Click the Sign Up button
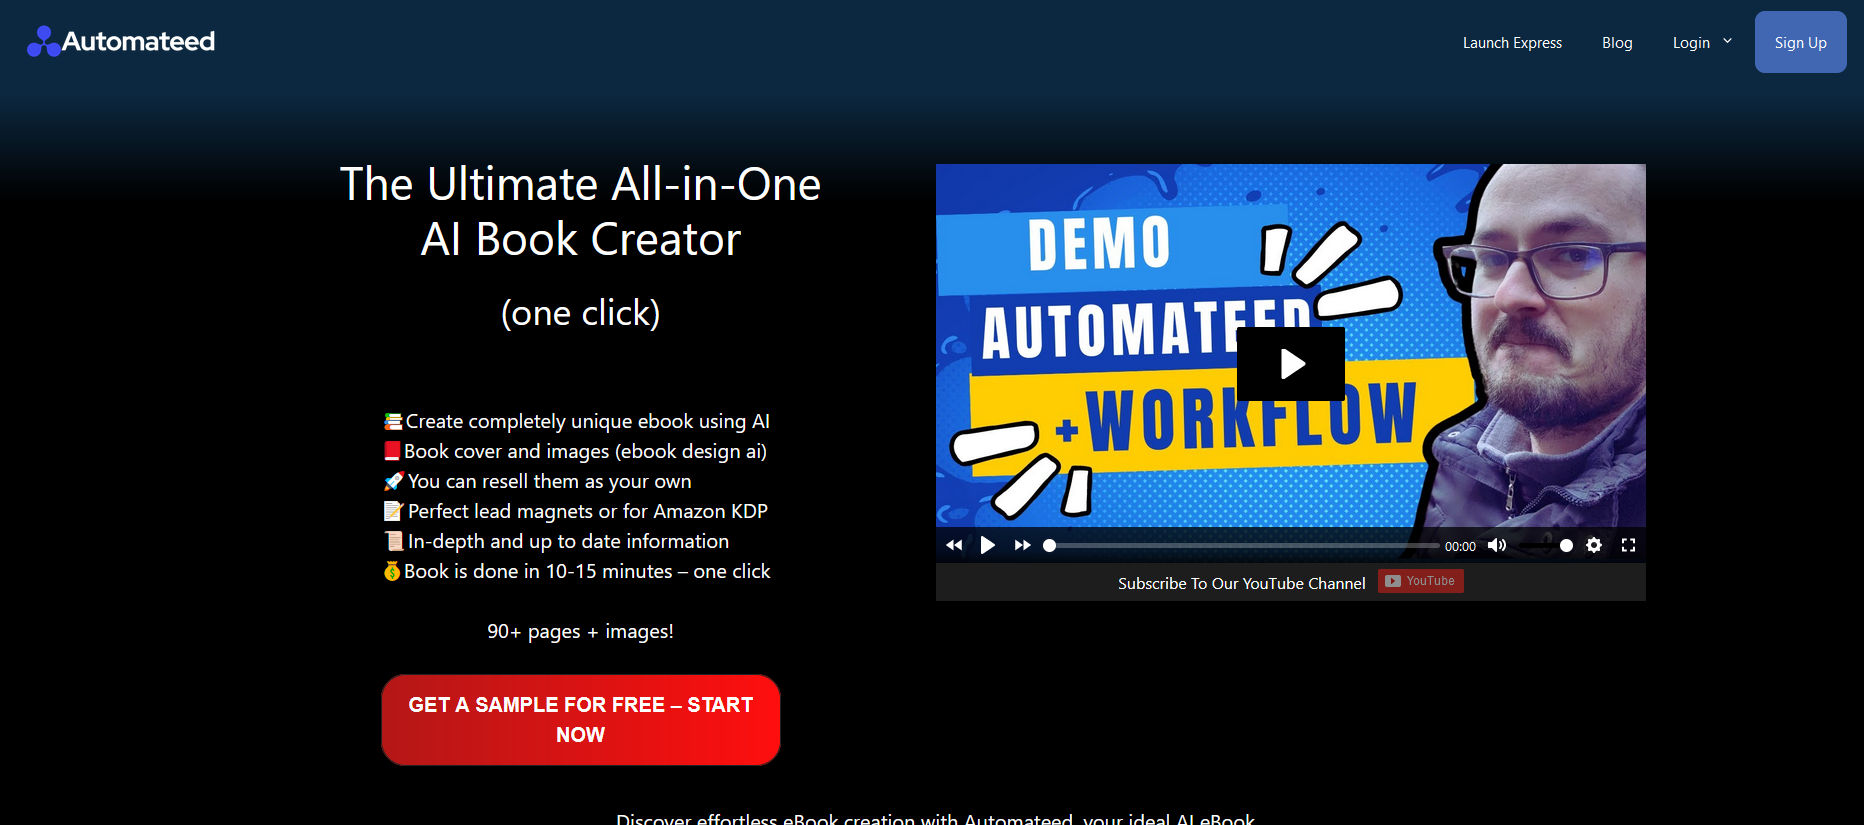This screenshot has width=1864, height=825. (x=1800, y=42)
